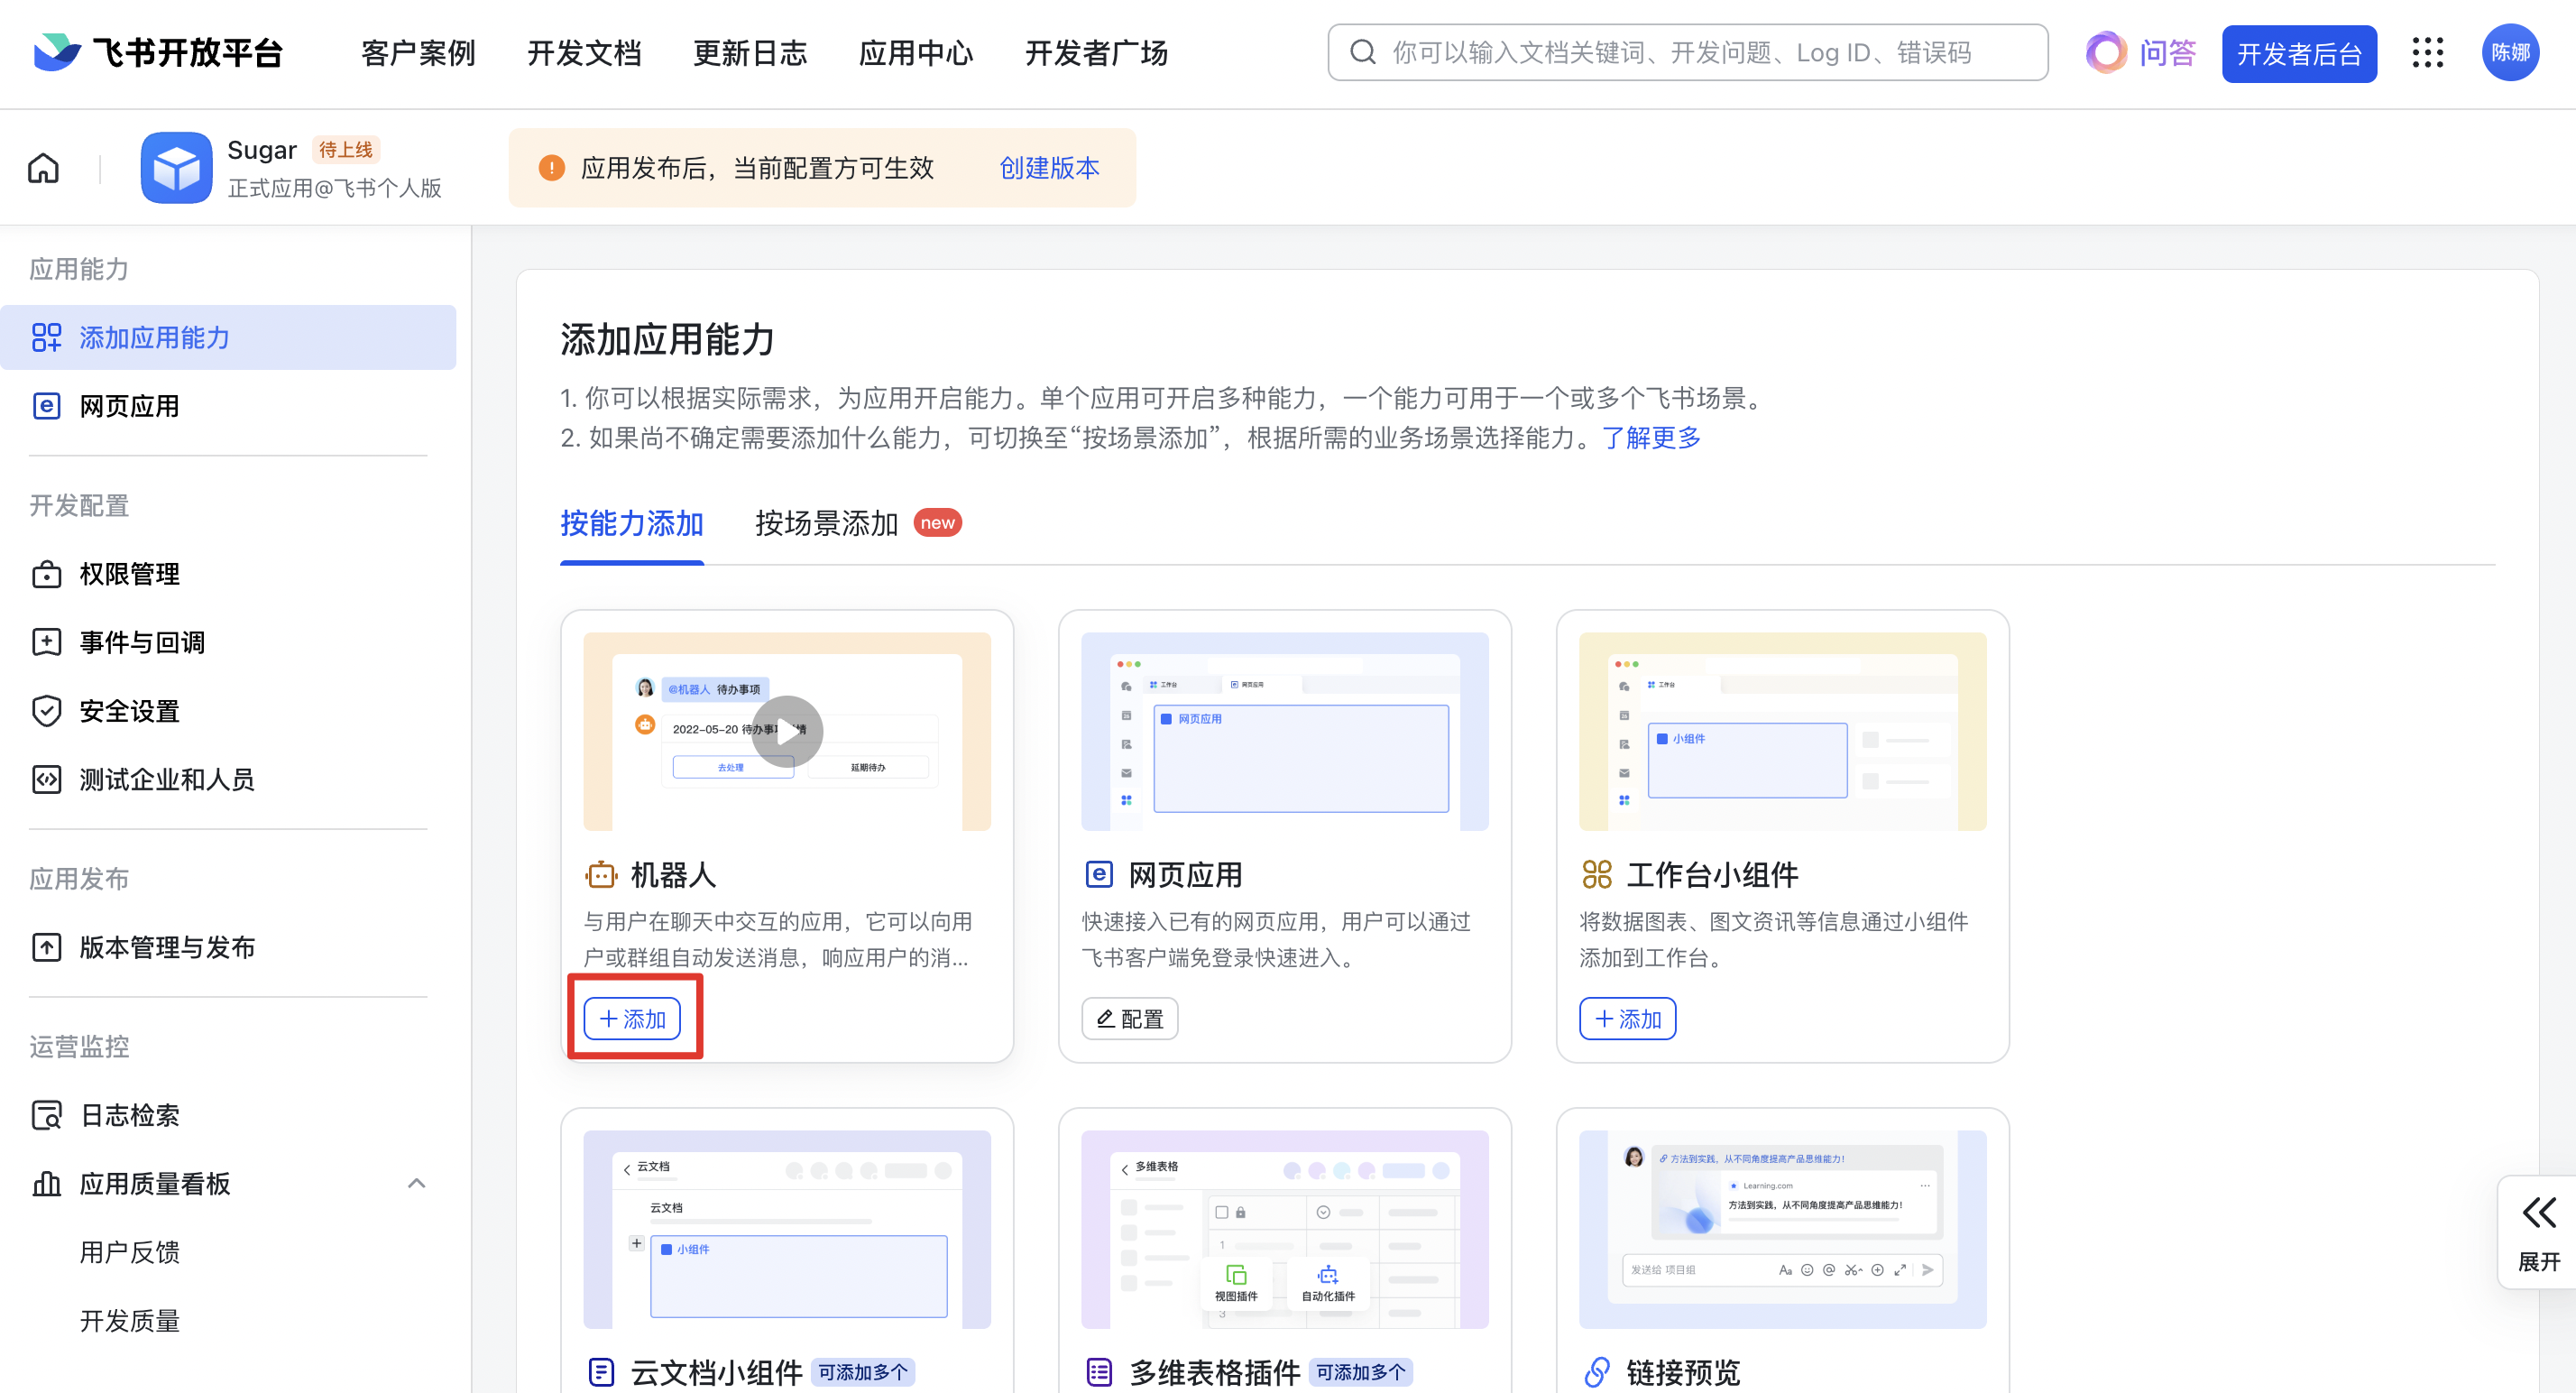Open 开发者广场 in top navigation
The height and width of the screenshot is (1393, 2576).
click(1096, 53)
